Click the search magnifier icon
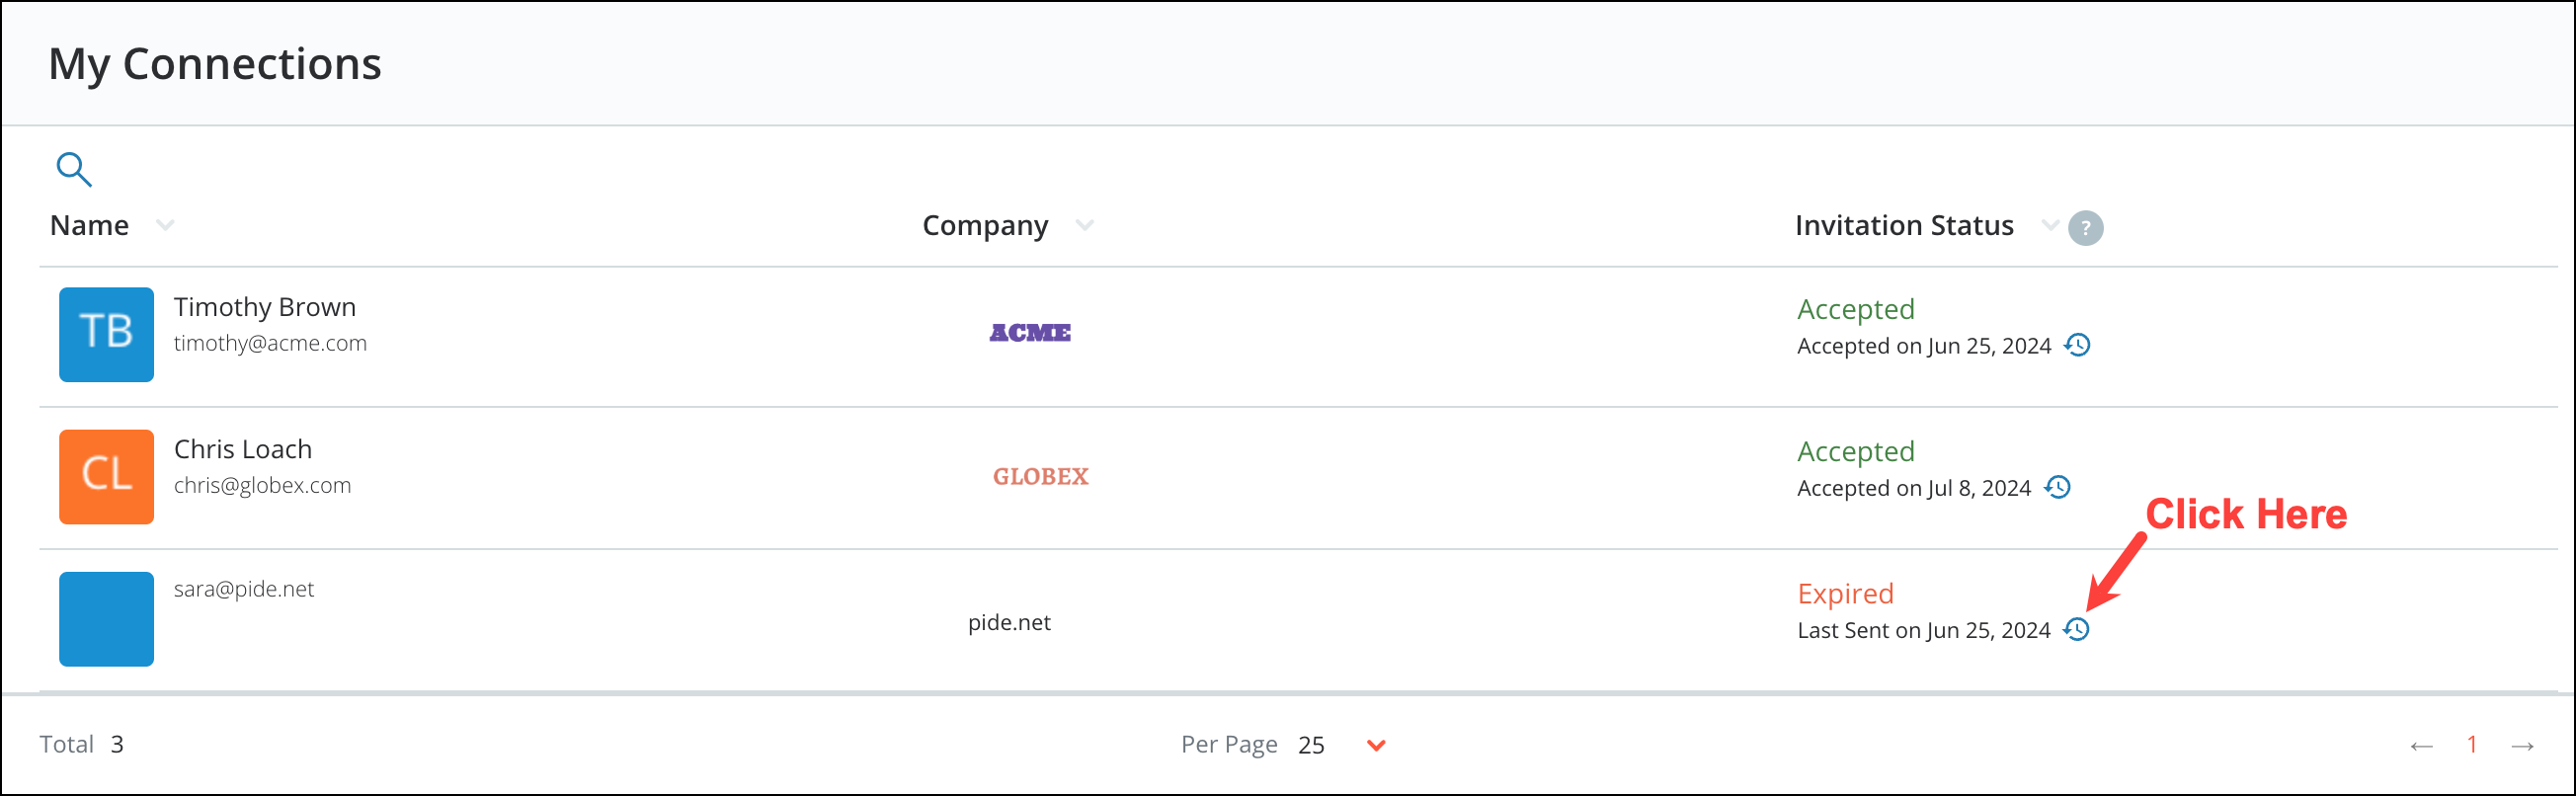 click(74, 170)
